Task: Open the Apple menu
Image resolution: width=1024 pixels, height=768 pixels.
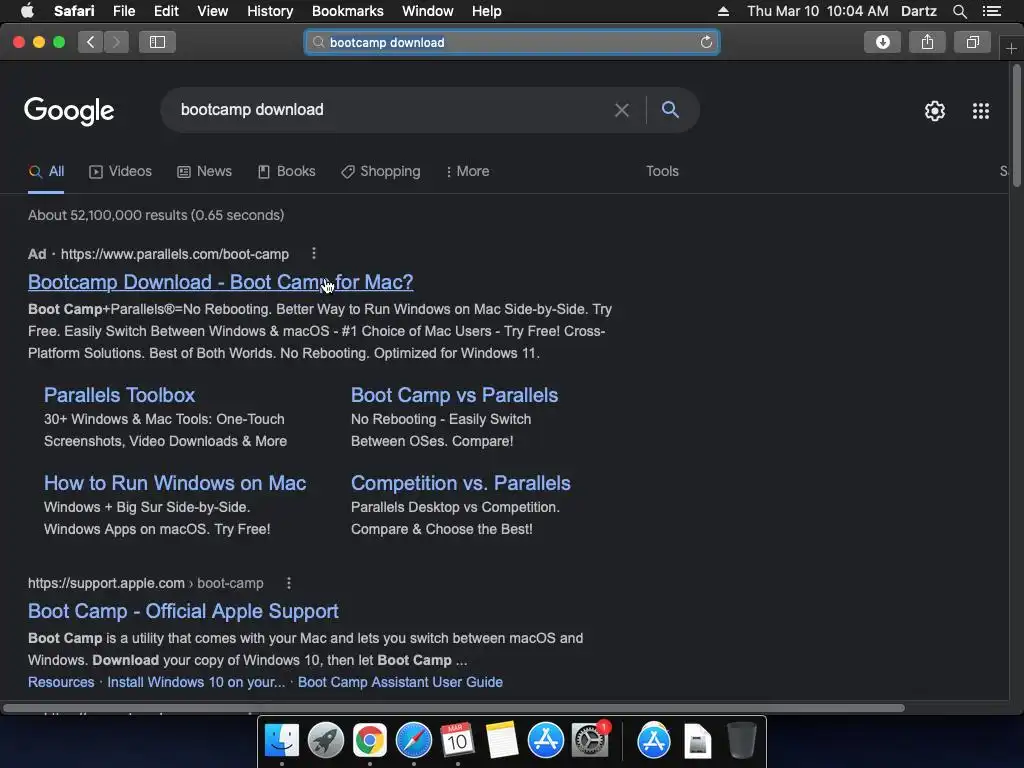Action: [x=27, y=11]
